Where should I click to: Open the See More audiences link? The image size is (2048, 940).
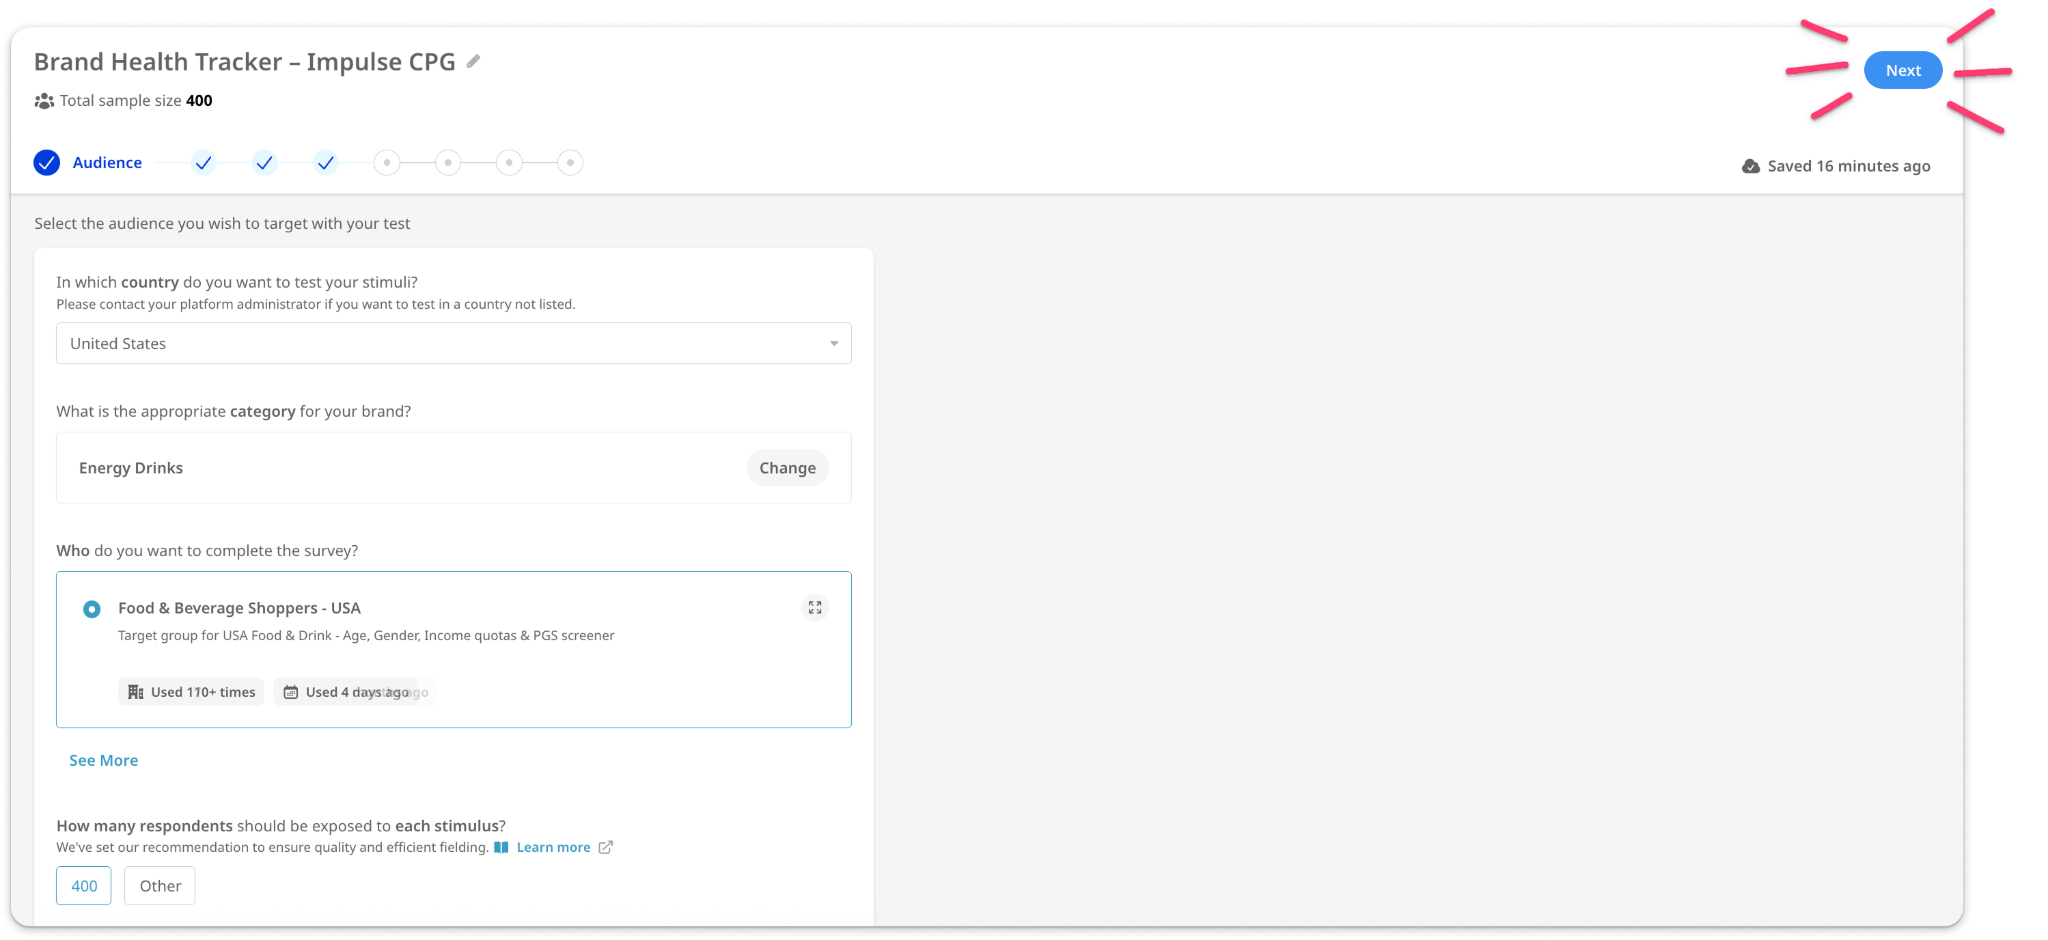pos(104,760)
